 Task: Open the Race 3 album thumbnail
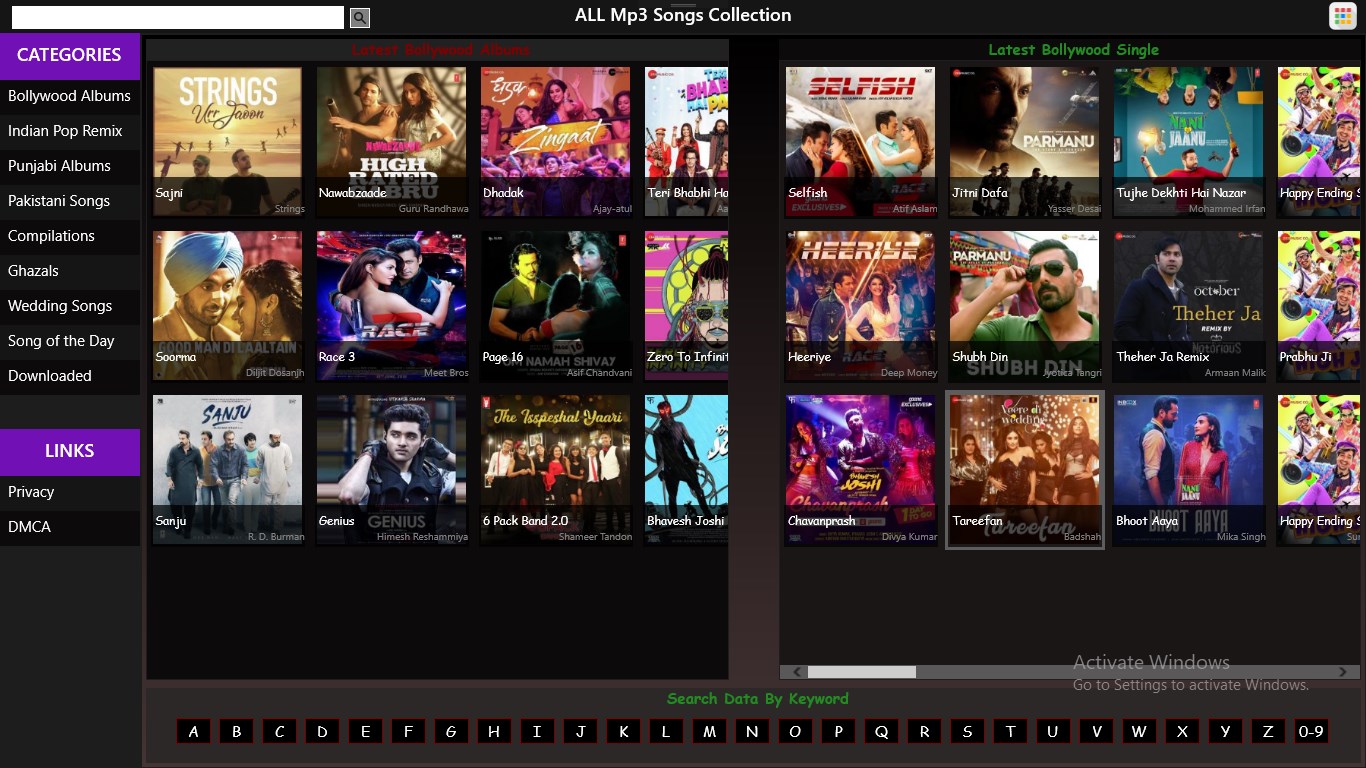(392, 306)
